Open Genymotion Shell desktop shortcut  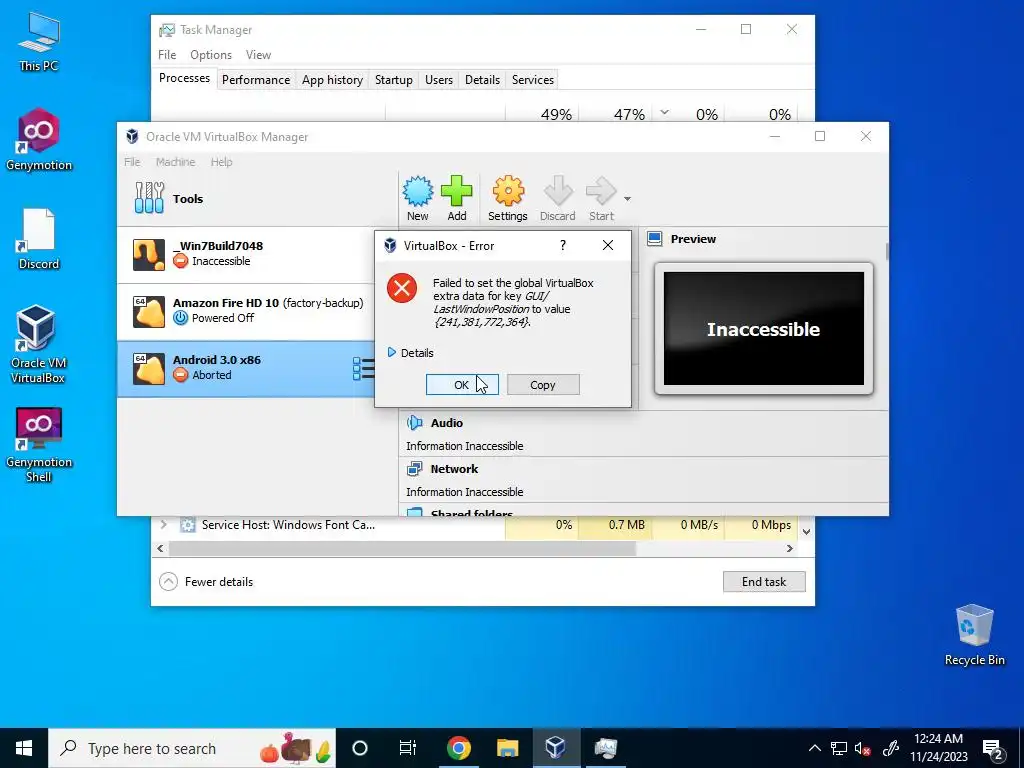[x=39, y=445]
